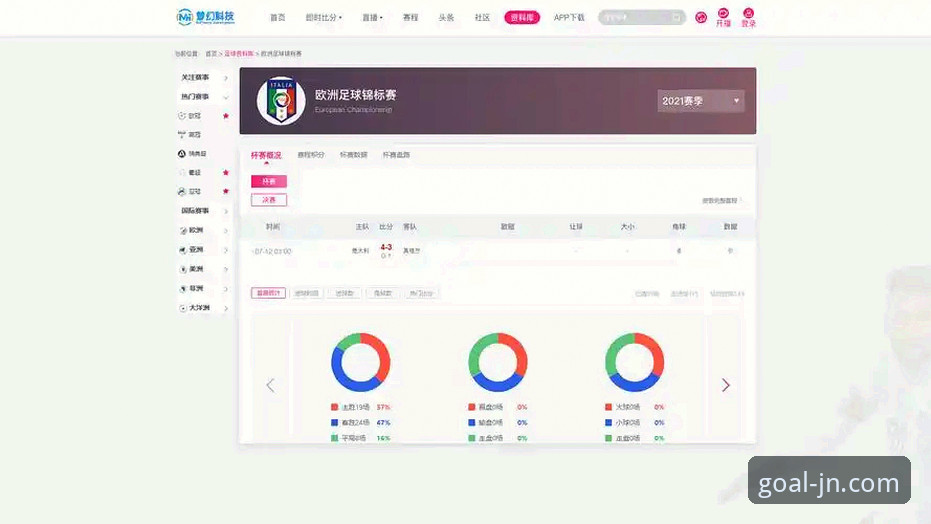Image resolution: width=931 pixels, height=524 pixels.
Task: Open the 首页 nav item
Action: click(x=277, y=18)
